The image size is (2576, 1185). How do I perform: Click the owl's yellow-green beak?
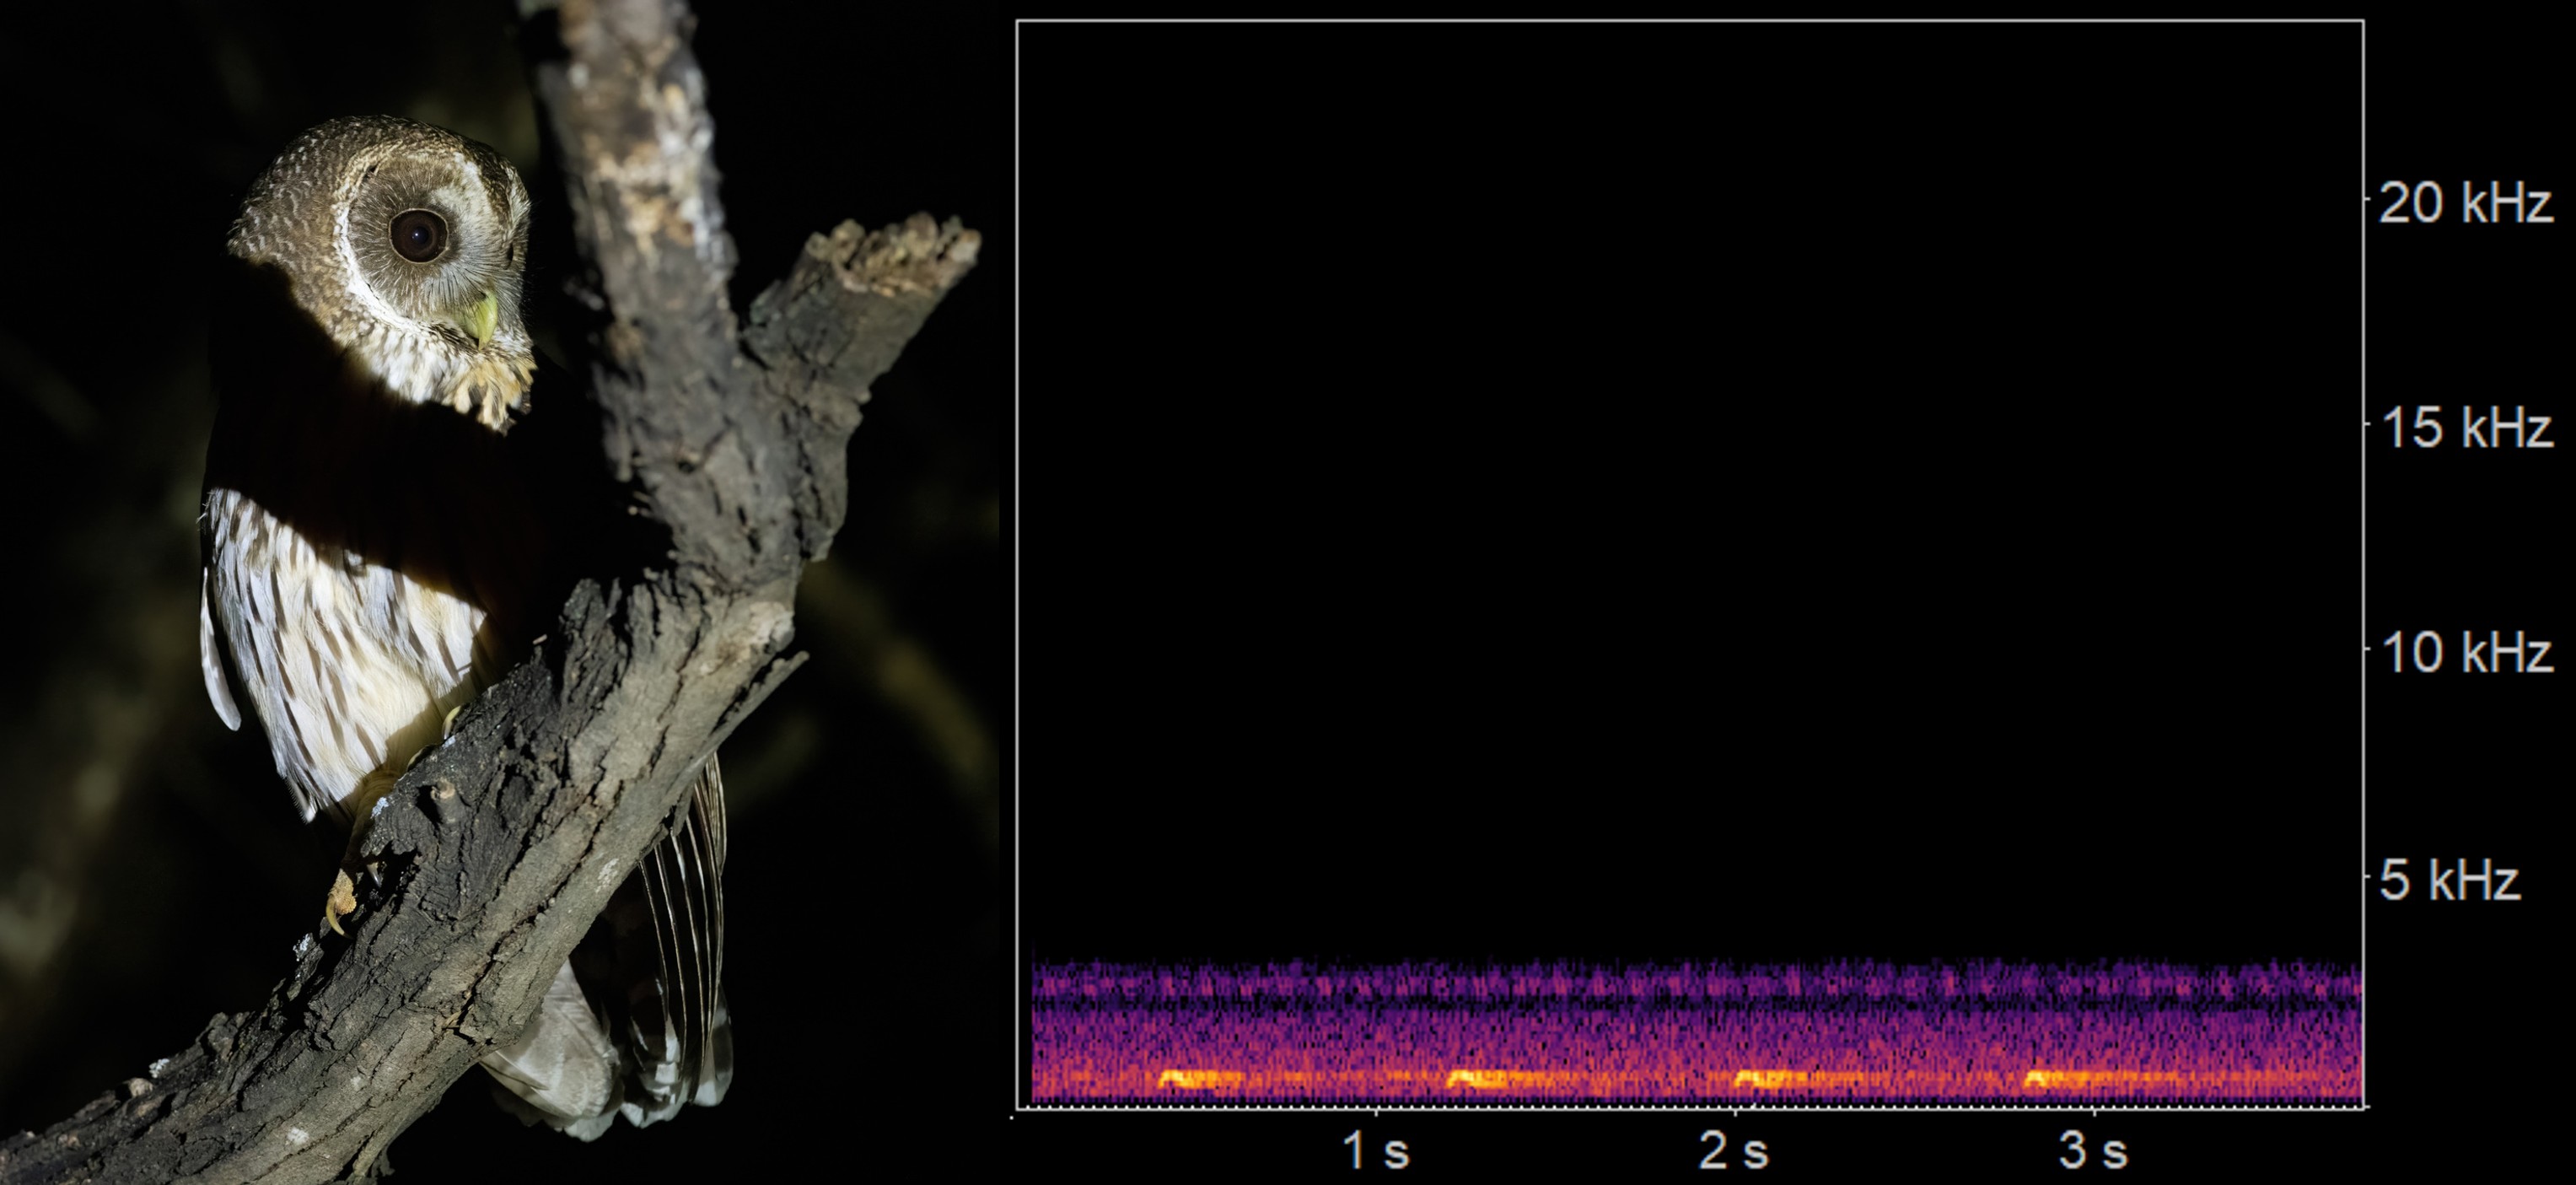[x=483, y=318]
